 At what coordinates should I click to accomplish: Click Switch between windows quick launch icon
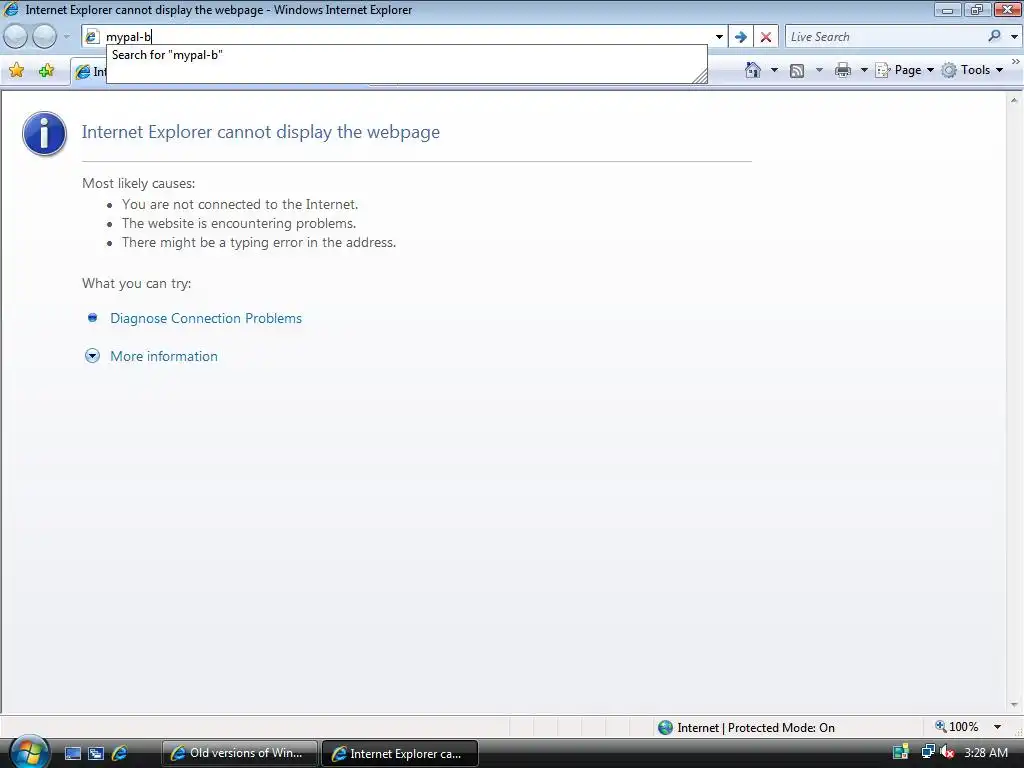tap(96, 753)
